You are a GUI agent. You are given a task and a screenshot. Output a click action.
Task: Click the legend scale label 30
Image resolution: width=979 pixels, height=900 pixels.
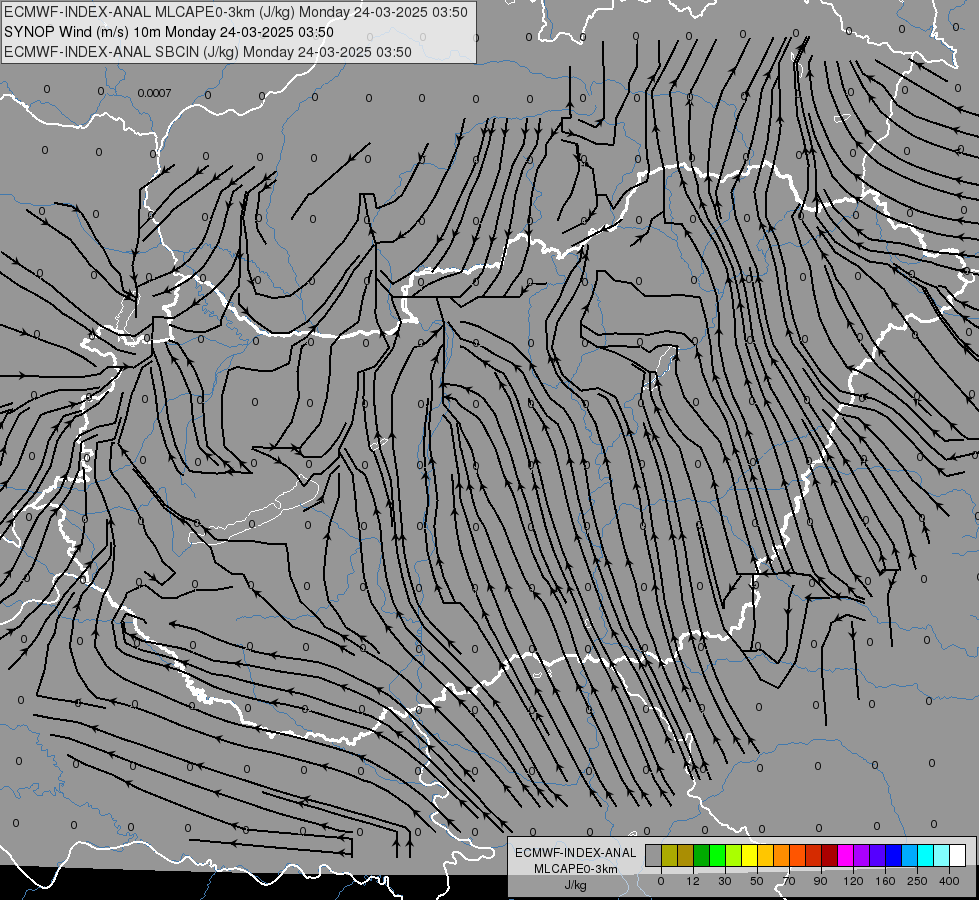[725, 881]
